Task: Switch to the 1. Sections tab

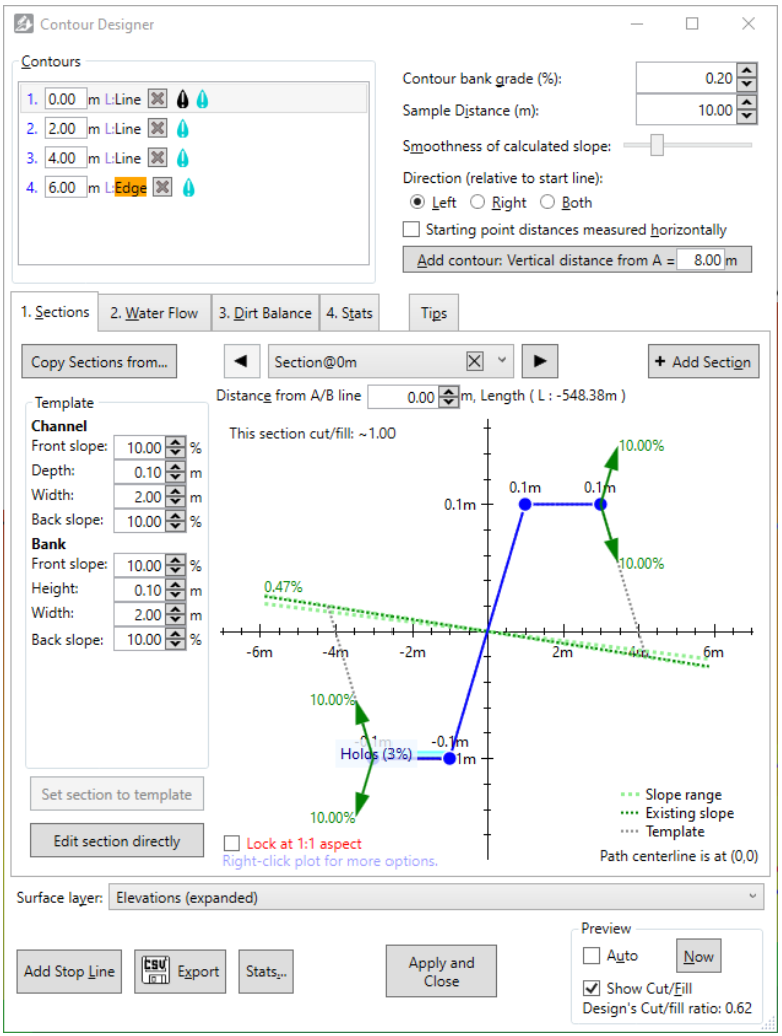Action: pyautogui.click(x=55, y=312)
